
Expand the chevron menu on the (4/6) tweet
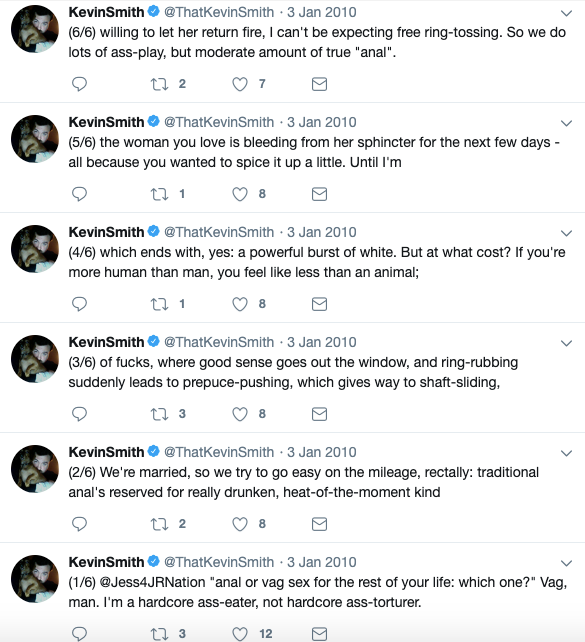coord(566,233)
